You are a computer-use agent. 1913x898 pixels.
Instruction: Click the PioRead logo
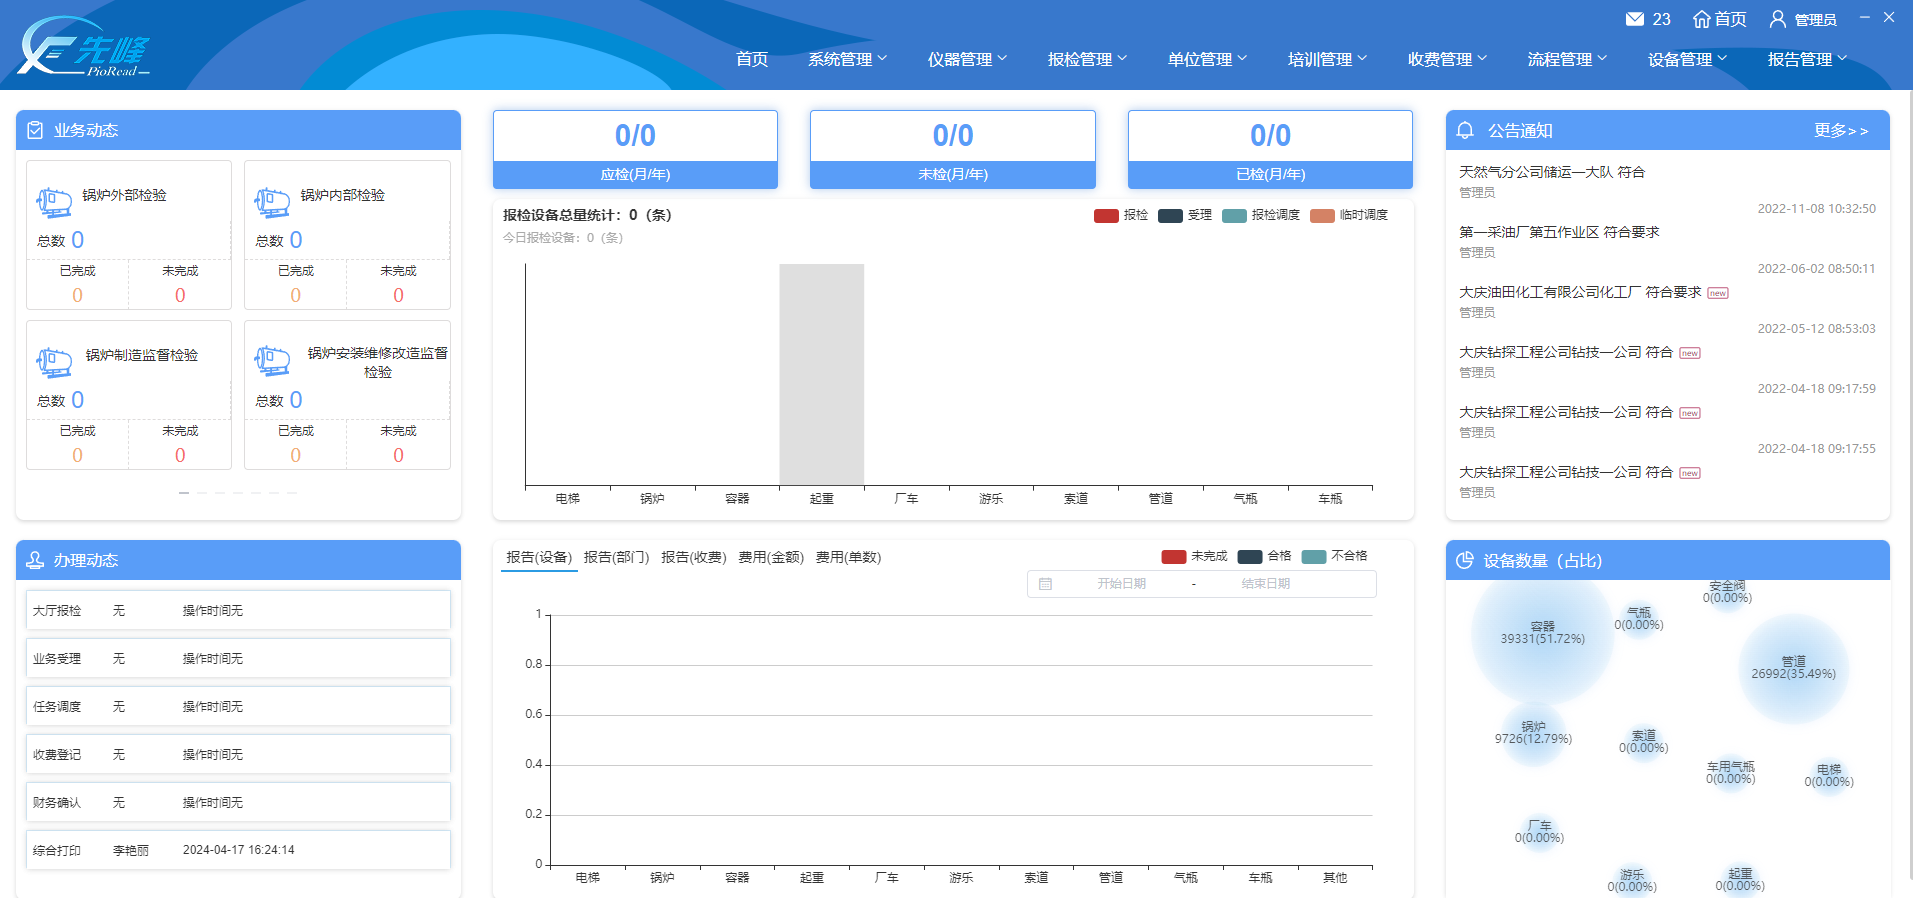pos(84,46)
